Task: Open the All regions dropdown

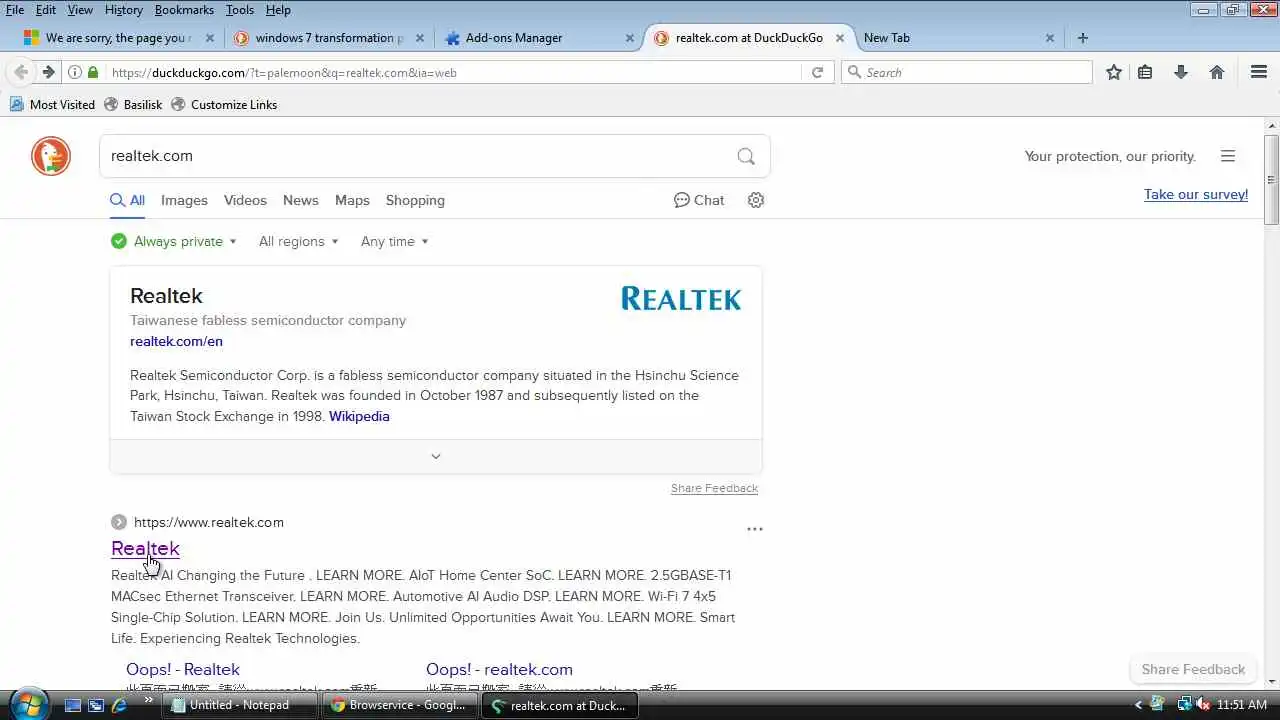Action: [x=298, y=241]
